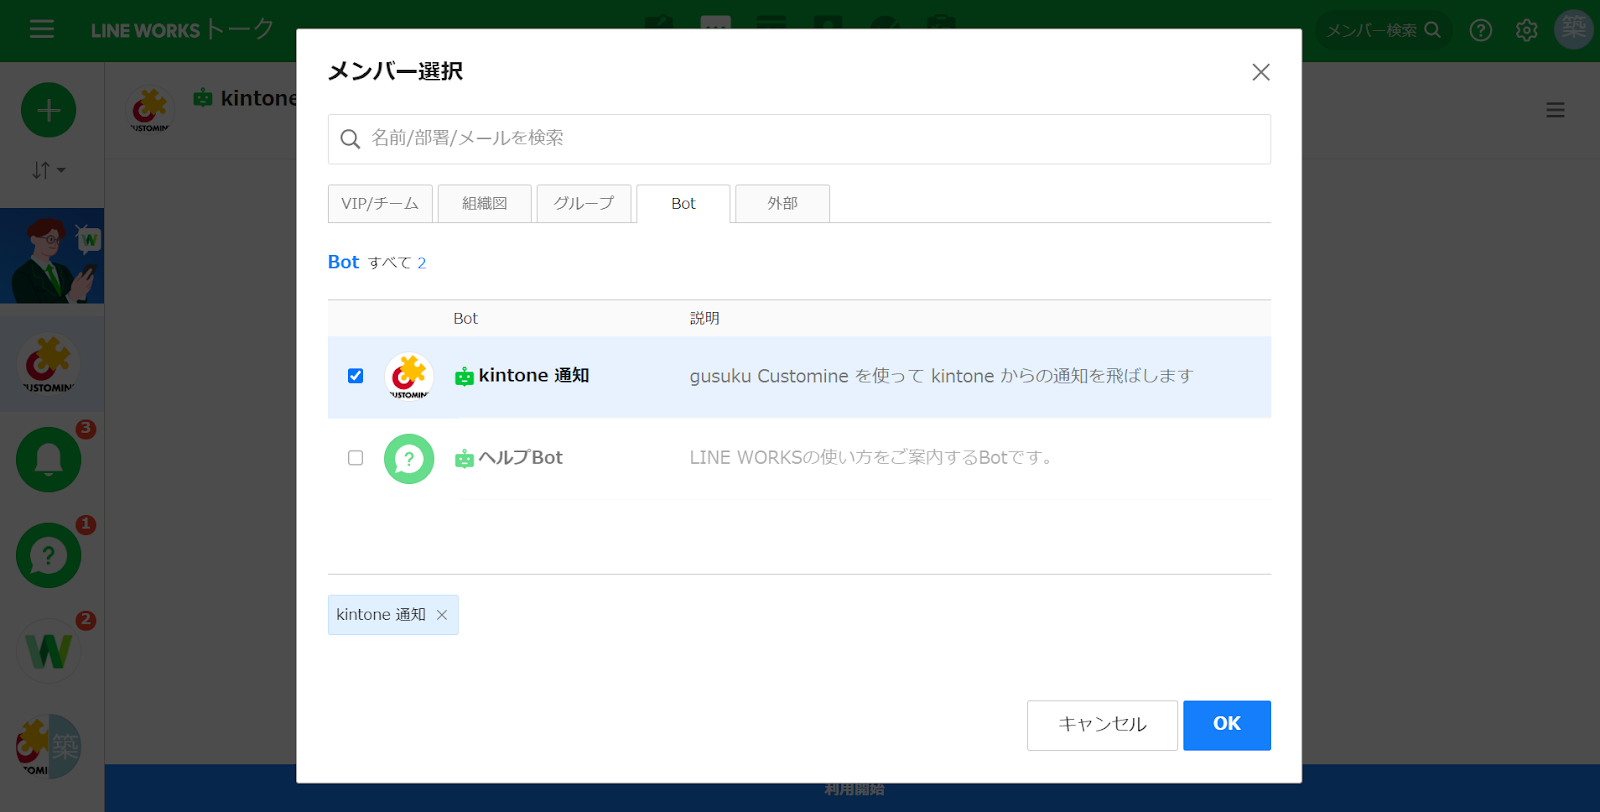Uncheck the kintone 通知 checkbox
1600x812 pixels.
point(355,376)
